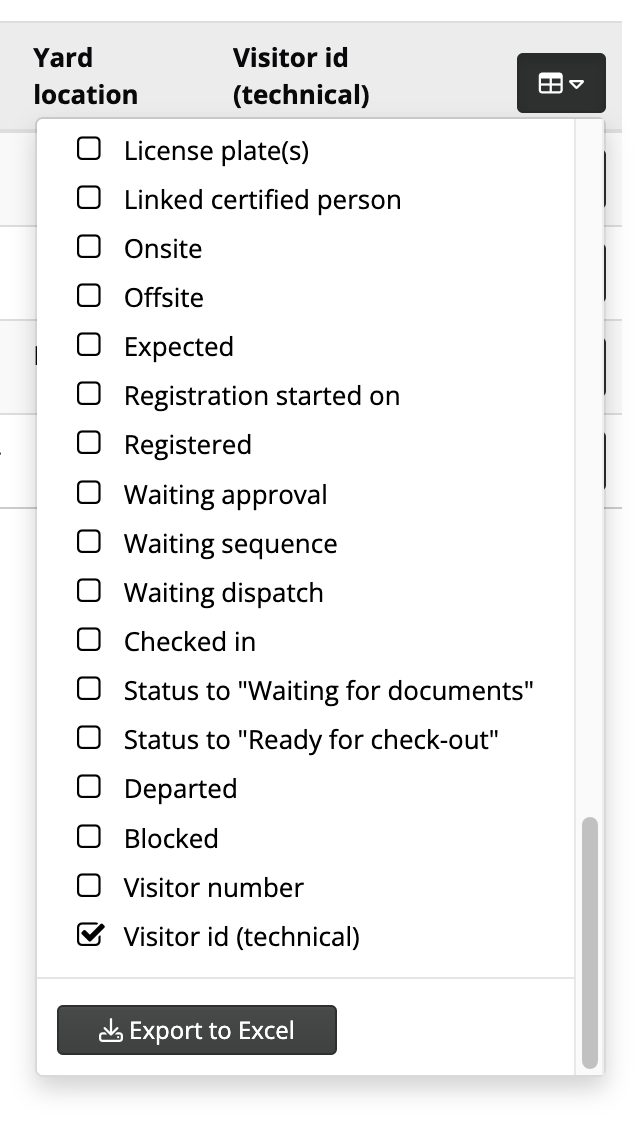Toggle the Offsite column checkbox
This screenshot has width=644, height=1132.
tap(89, 296)
